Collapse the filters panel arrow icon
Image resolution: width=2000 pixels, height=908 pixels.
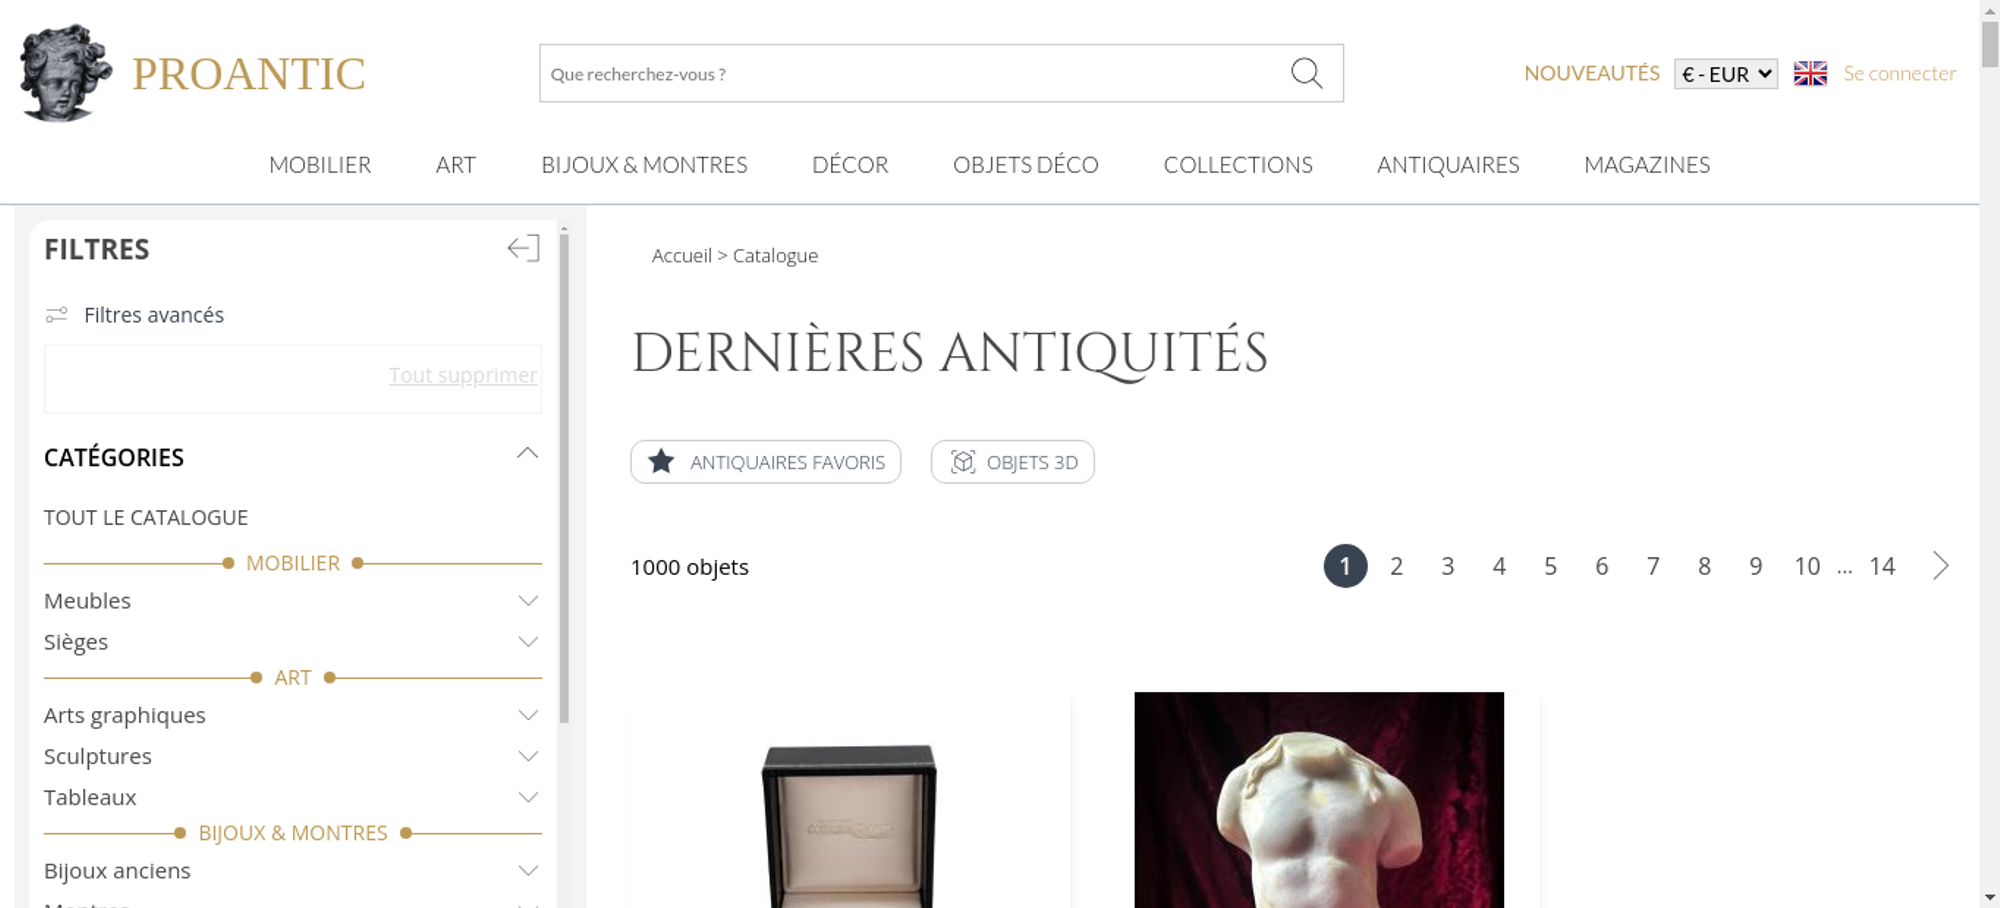pos(523,248)
